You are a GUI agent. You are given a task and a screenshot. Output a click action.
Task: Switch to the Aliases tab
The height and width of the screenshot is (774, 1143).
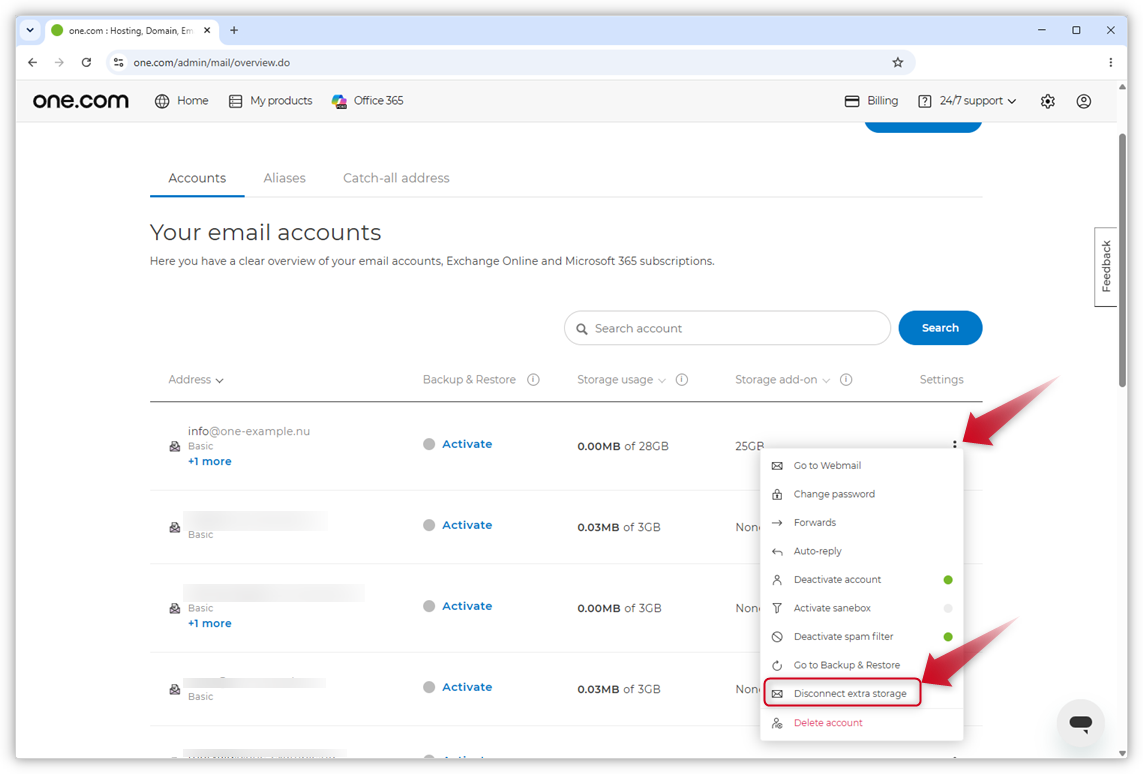point(284,178)
